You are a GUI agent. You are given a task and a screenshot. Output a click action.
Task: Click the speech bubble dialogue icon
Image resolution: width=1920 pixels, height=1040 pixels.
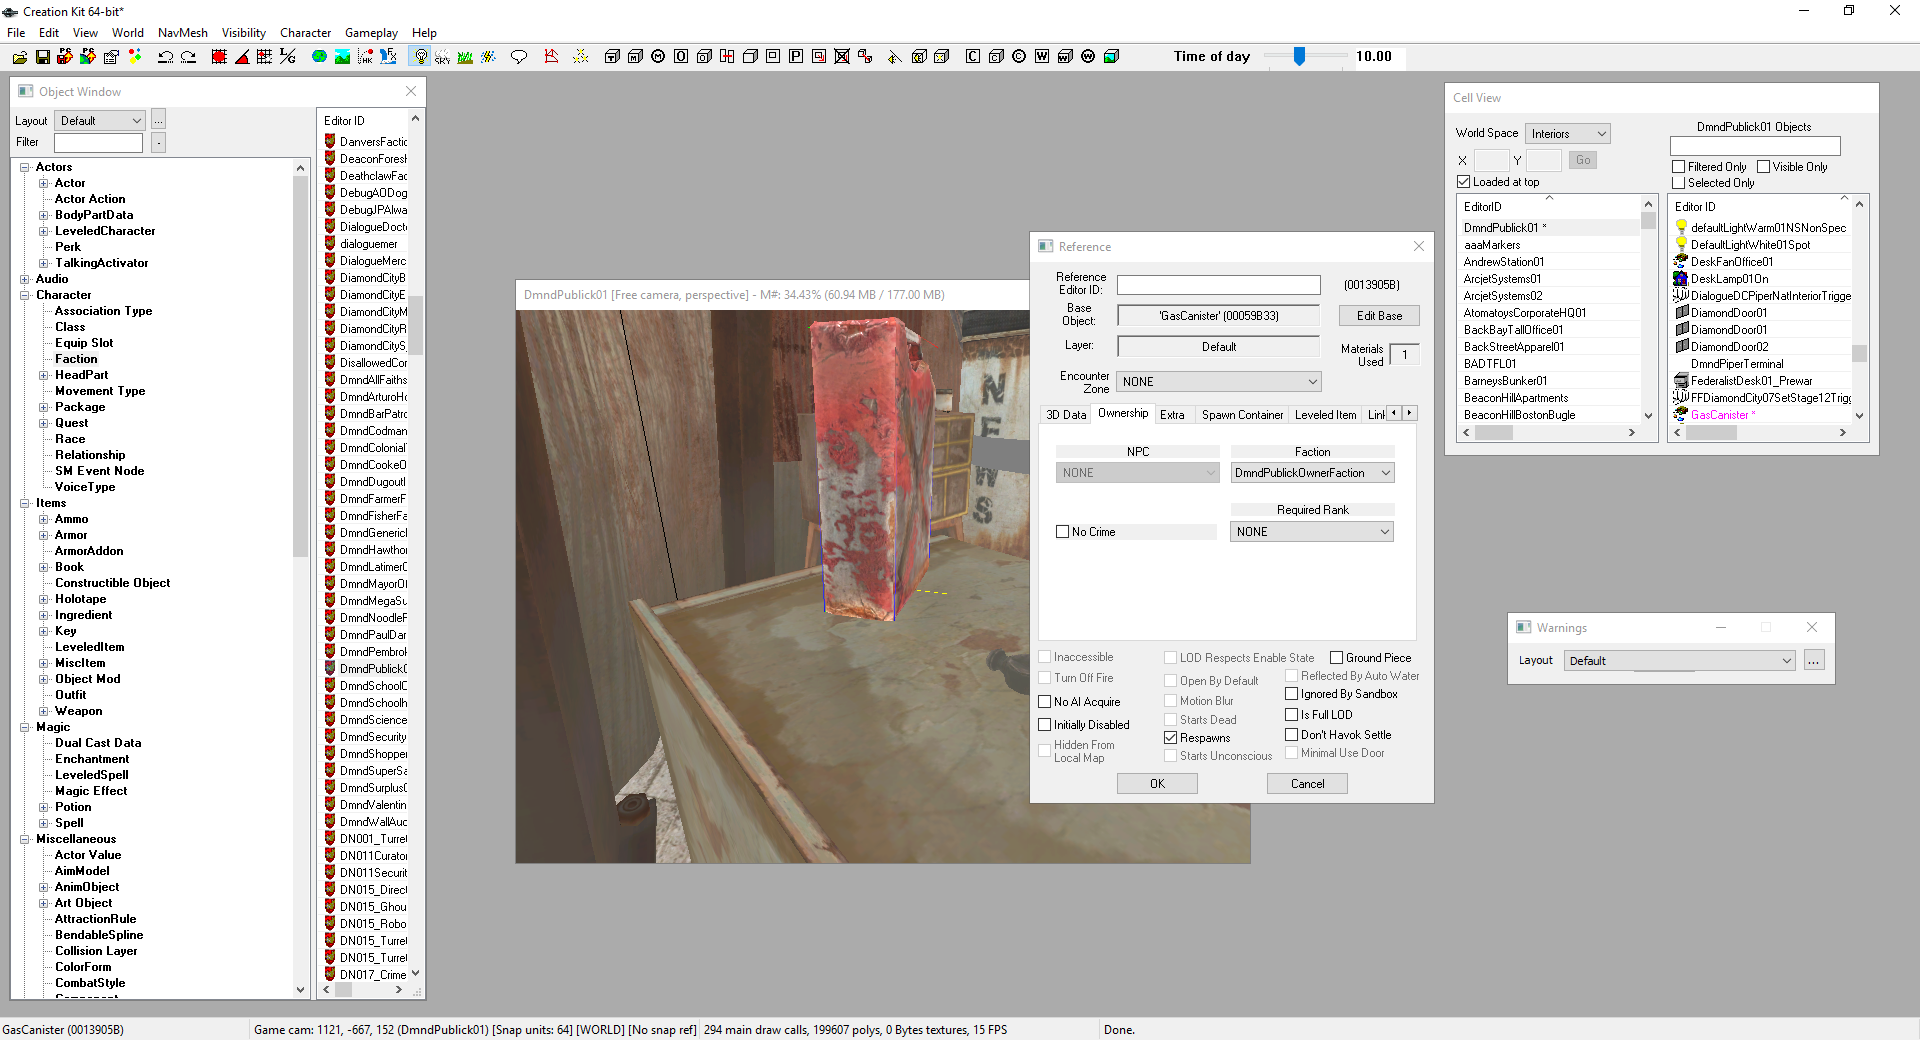click(519, 57)
